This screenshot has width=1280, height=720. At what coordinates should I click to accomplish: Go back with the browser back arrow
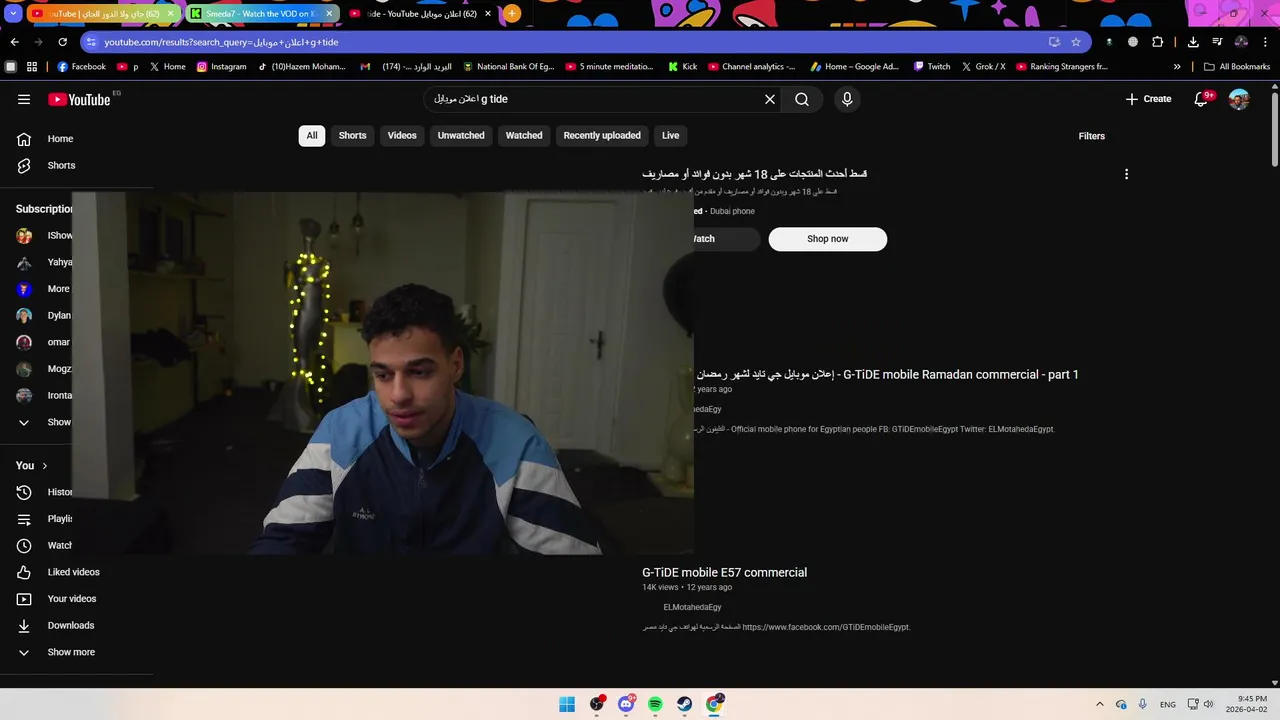tap(14, 42)
